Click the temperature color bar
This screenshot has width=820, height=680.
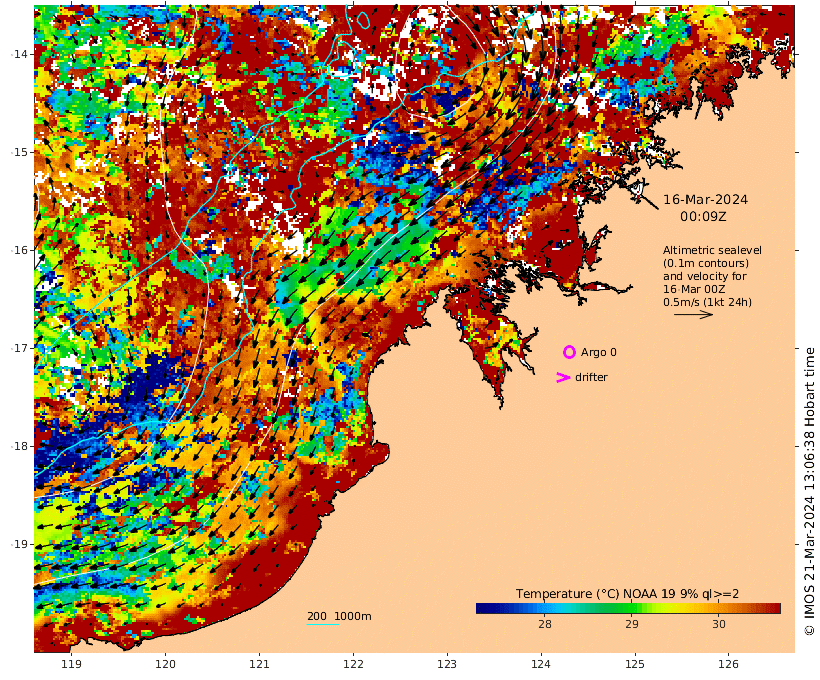[628, 608]
